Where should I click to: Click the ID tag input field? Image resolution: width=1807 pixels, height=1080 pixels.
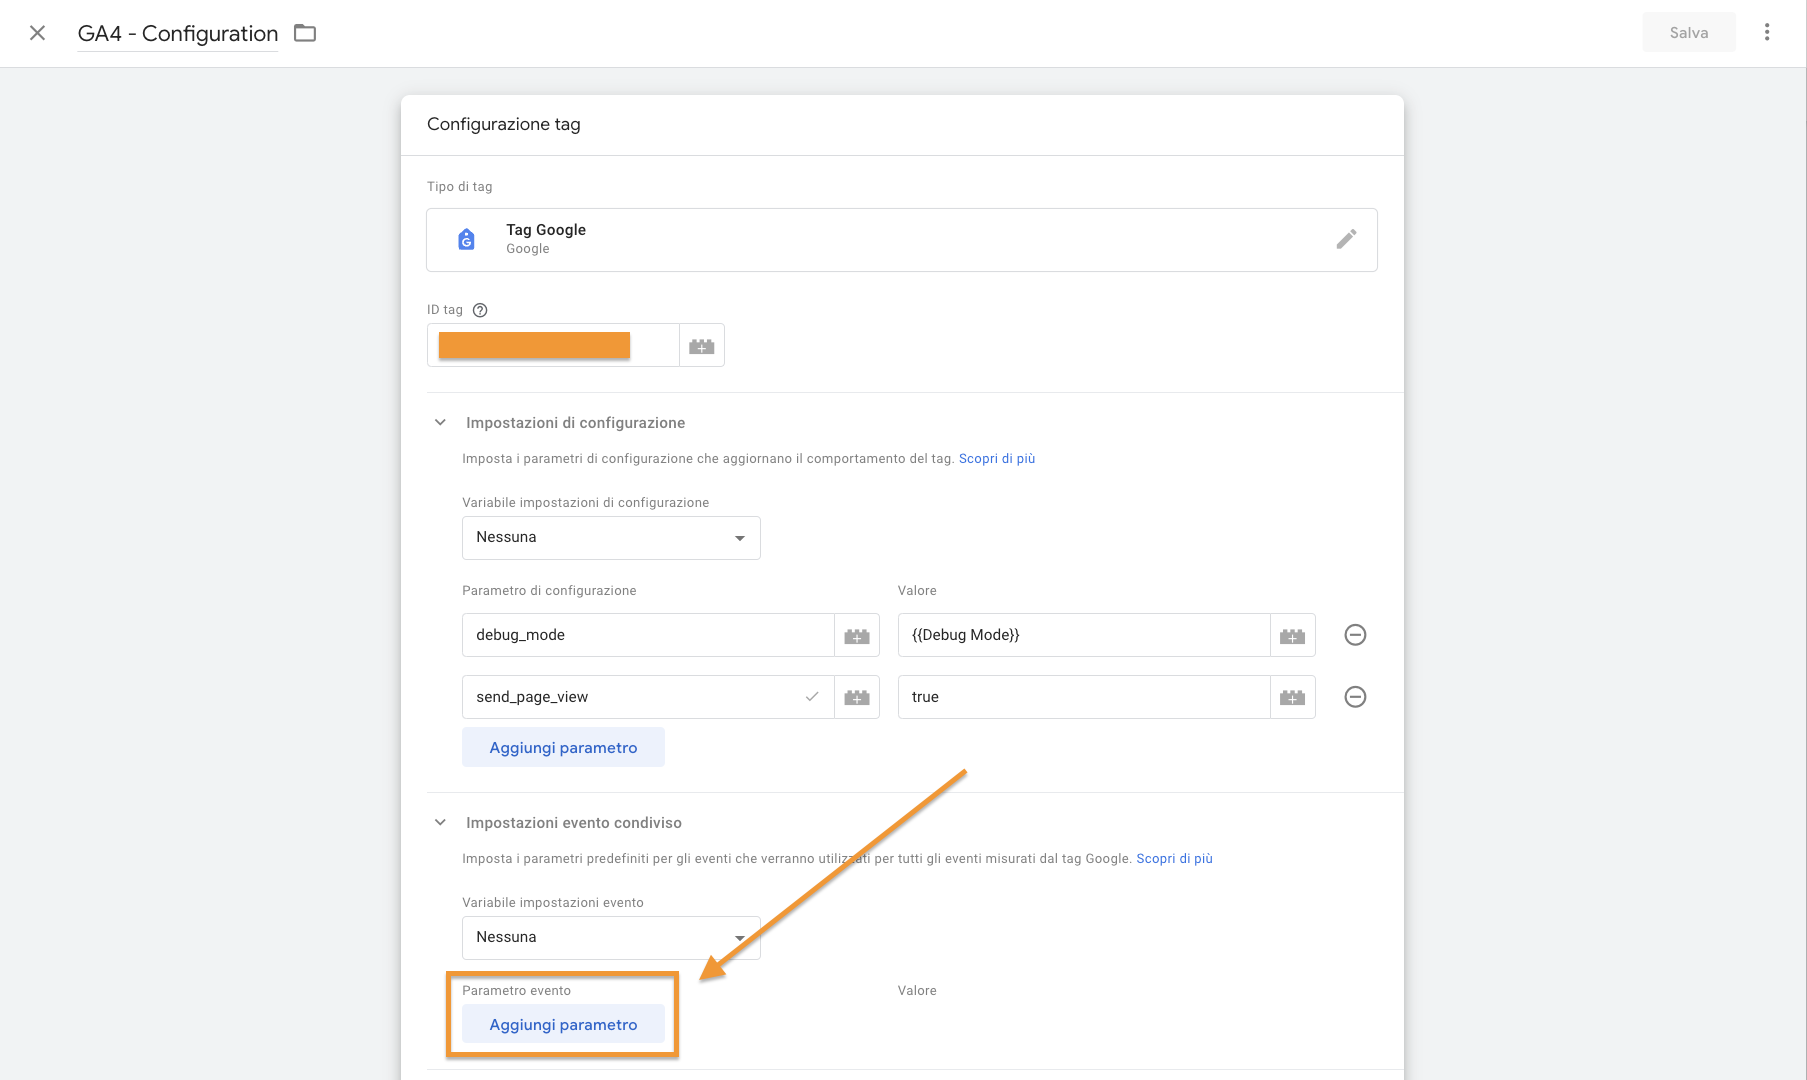[553, 345]
